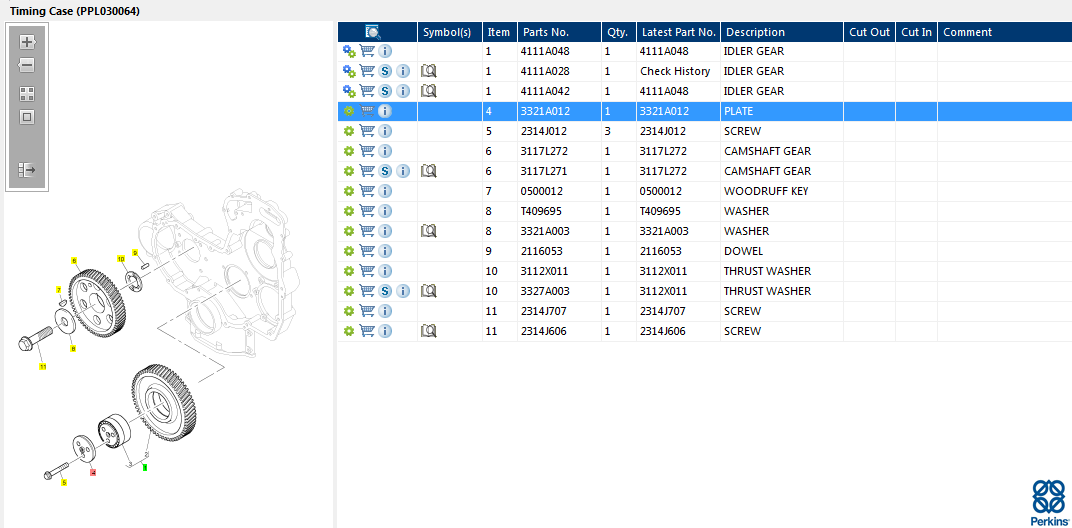This screenshot has width=1072, height=528.
Task: Click the gear icon beside CAMSHAFT GEAR 3117L272
Action: pyautogui.click(x=349, y=151)
